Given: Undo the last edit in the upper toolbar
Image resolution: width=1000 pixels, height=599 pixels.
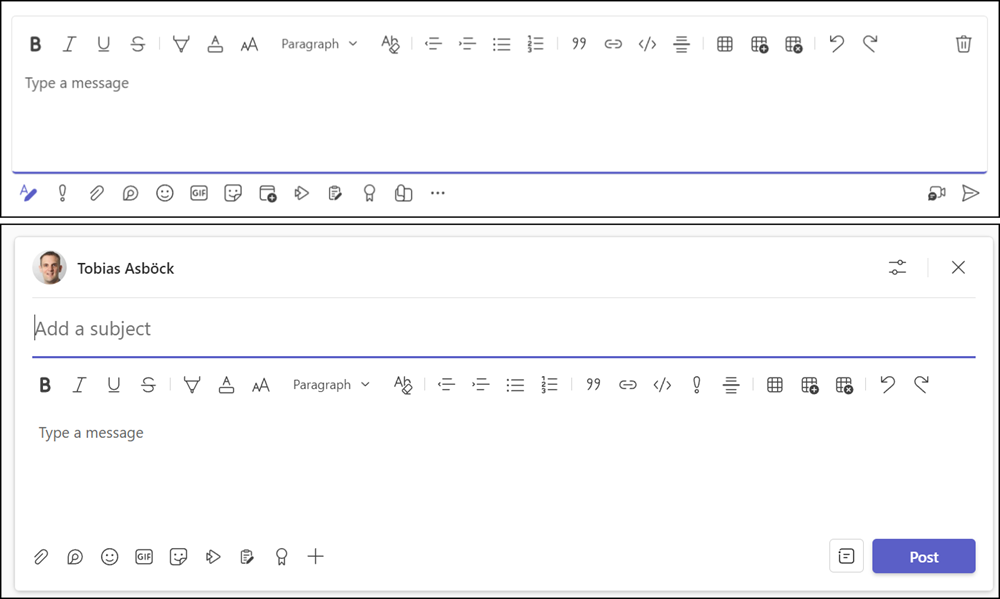Looking at the screenshot, I should pos(837,44).
